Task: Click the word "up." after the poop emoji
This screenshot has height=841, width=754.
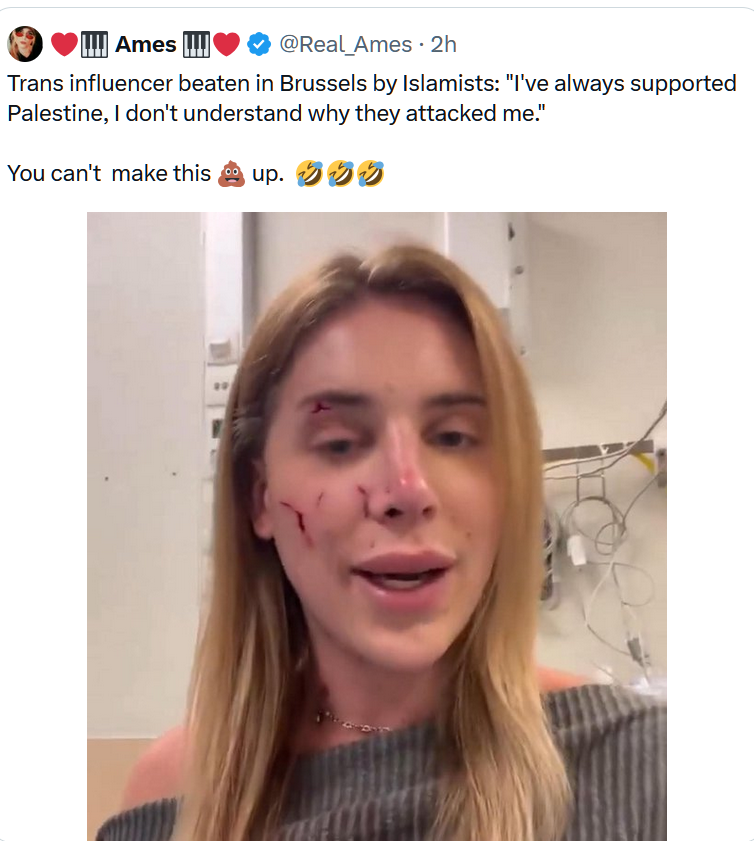Action: (268, 174)
